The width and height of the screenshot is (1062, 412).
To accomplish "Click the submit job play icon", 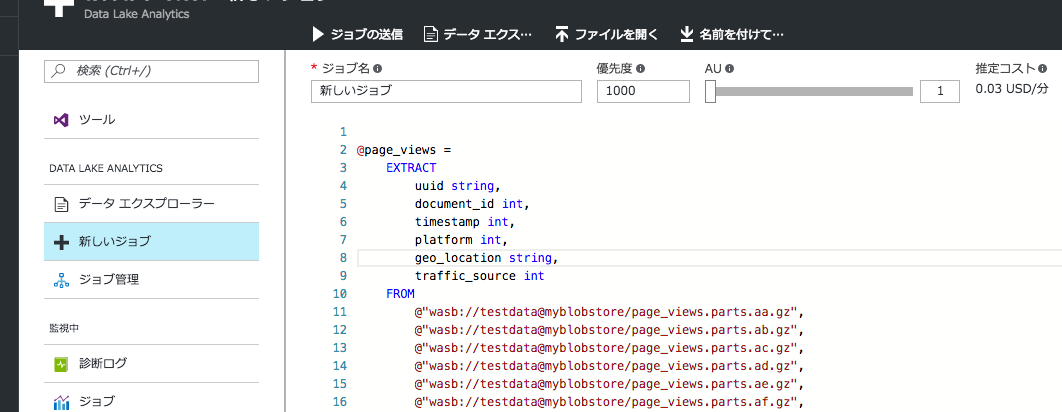I will pos(318,34).
